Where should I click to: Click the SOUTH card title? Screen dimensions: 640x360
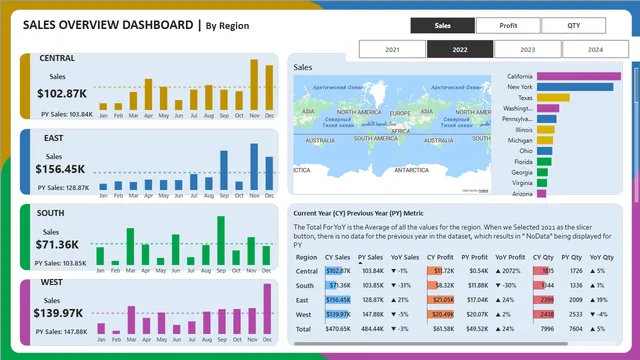(x=50, y=213)
